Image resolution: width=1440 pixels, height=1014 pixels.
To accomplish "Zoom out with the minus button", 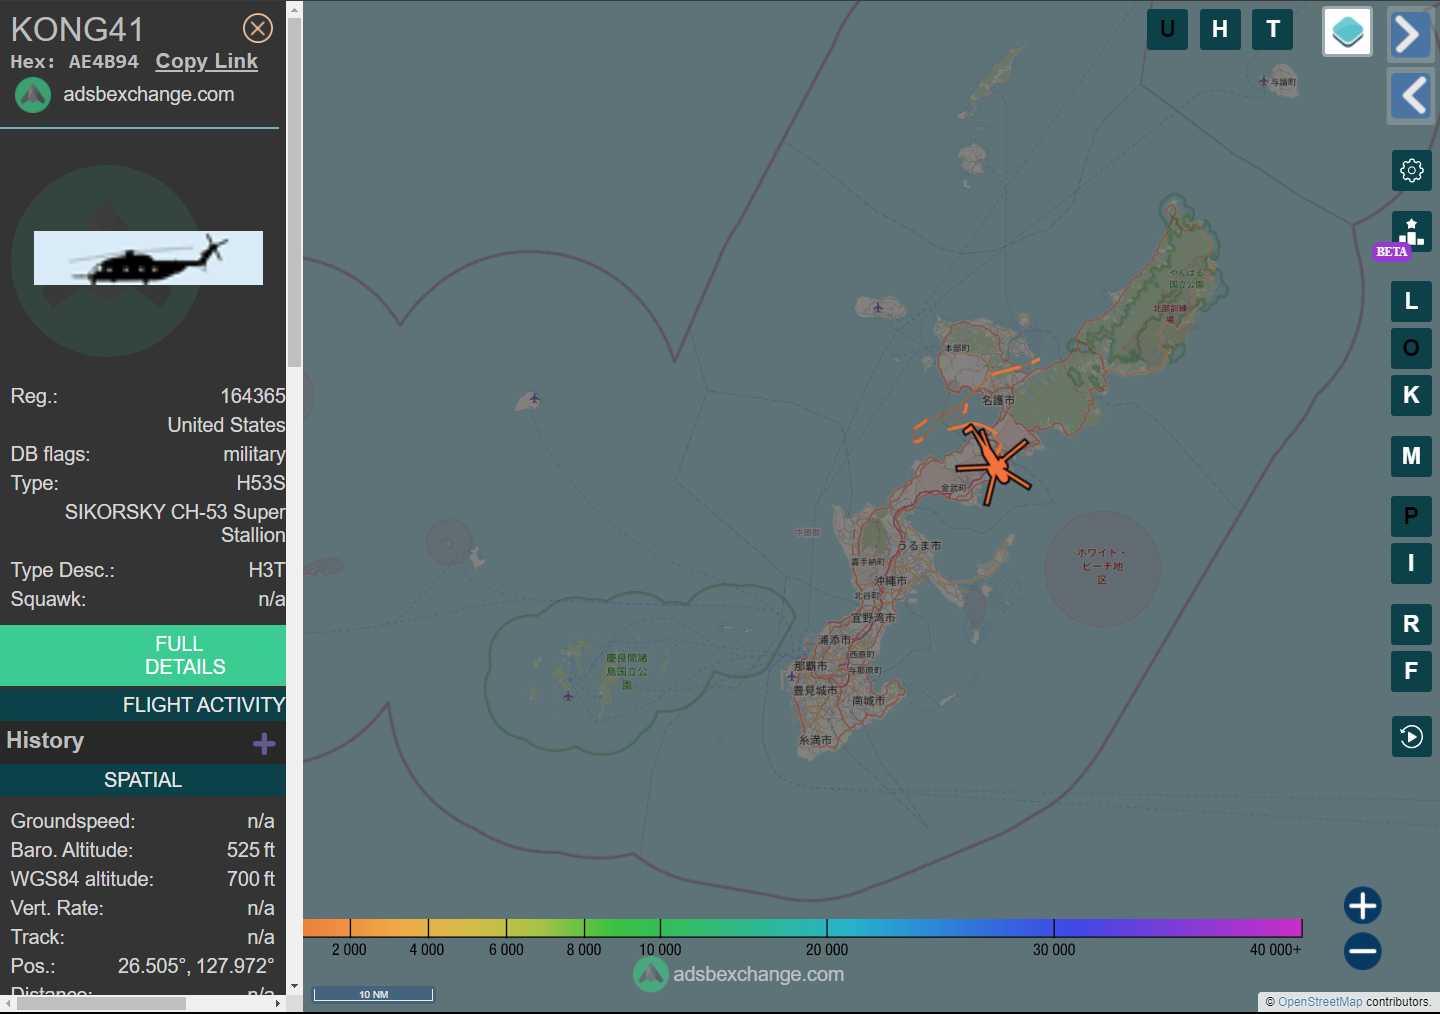I will [x=1362, y=951].
